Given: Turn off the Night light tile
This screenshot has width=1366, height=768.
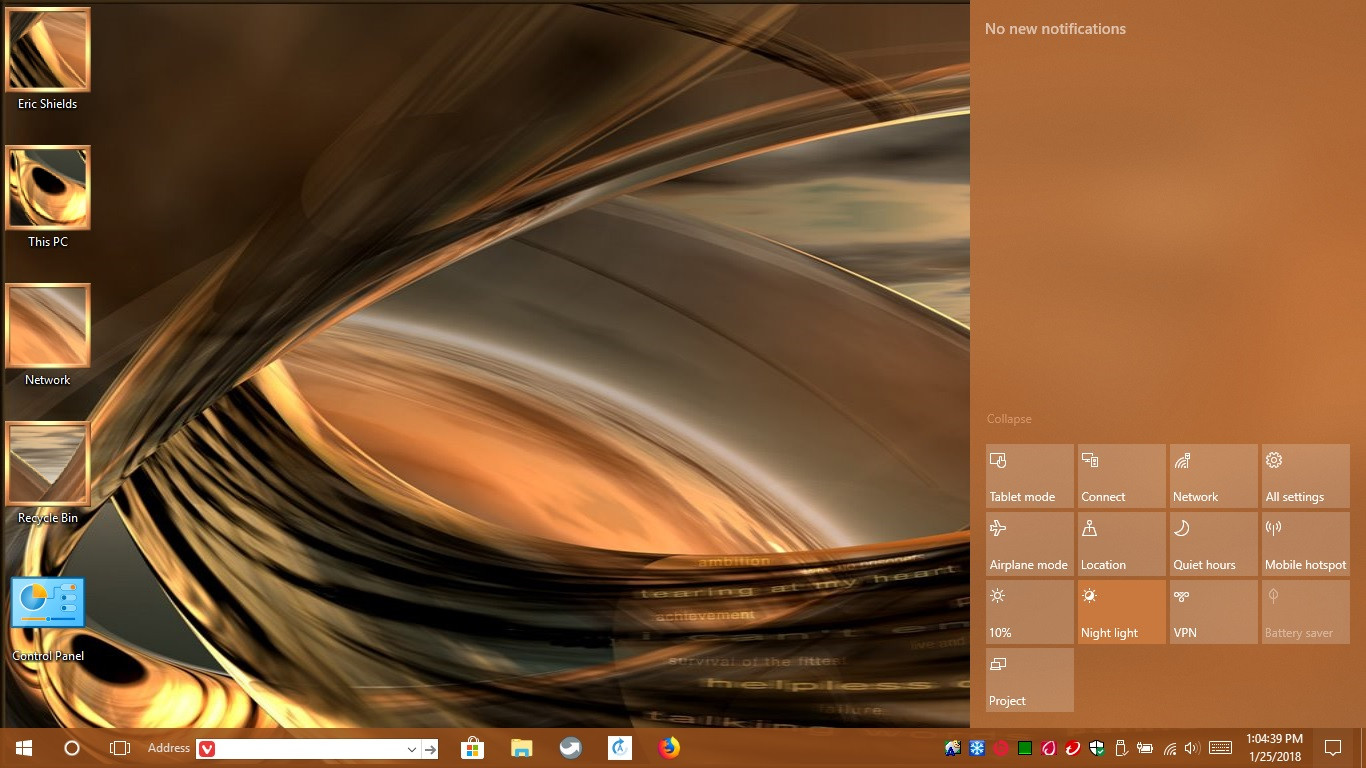Looking at the screenshot, I should pyautogui.click(x=1122, y=612).
